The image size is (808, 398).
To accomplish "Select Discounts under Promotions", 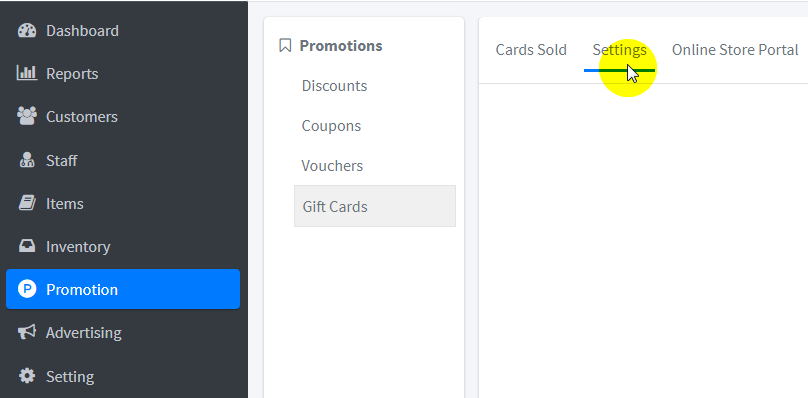I will pos(334,86).
